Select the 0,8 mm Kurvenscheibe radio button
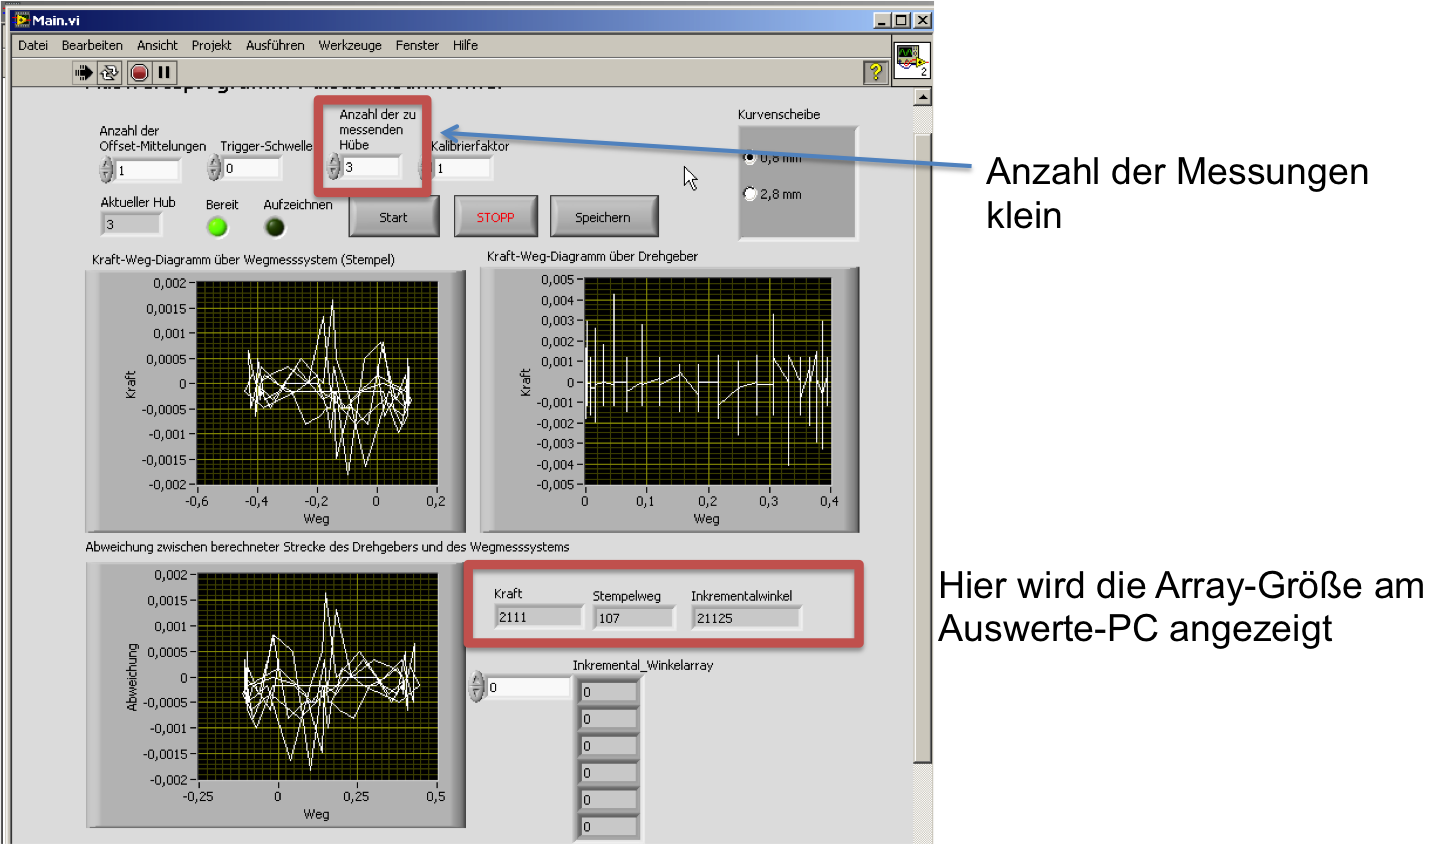1431x844 pixels. pos(750,158)
